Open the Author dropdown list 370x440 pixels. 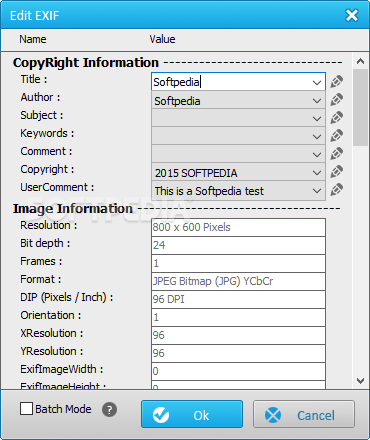pos(317,100)
